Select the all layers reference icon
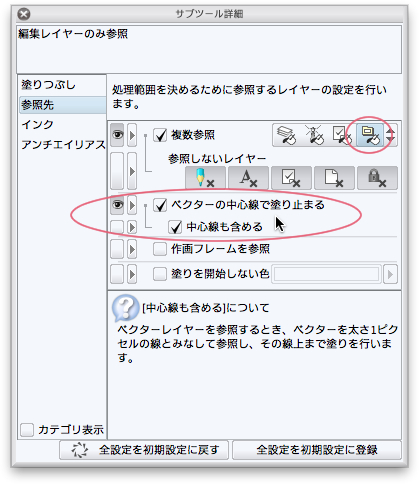Image resolution: width=419 pixels, height=484 pixels. click(287, 135)
